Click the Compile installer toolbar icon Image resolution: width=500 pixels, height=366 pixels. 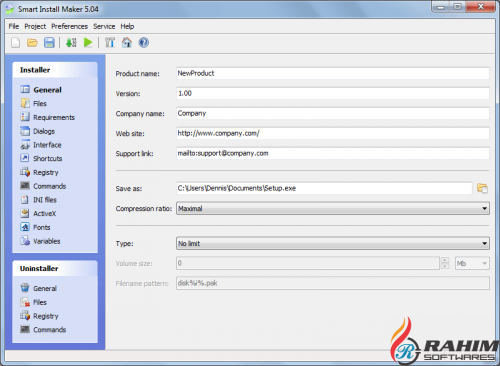[x=71, y=43]
